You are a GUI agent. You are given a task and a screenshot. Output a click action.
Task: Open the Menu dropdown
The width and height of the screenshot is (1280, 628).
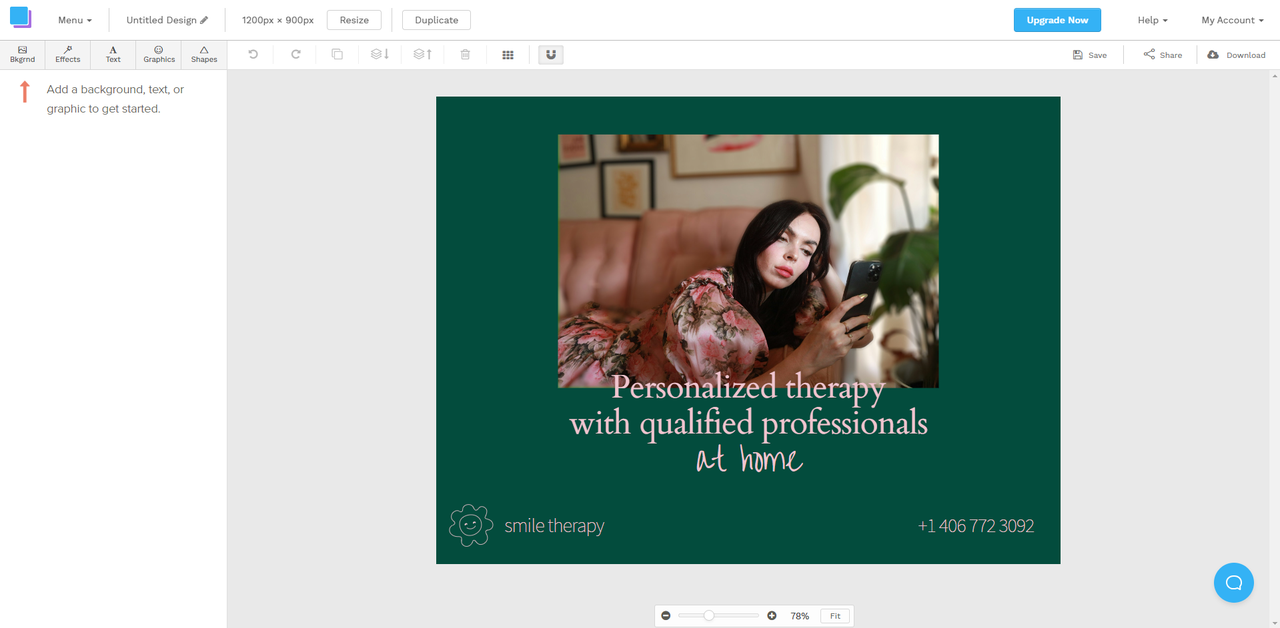coord(75,20)
